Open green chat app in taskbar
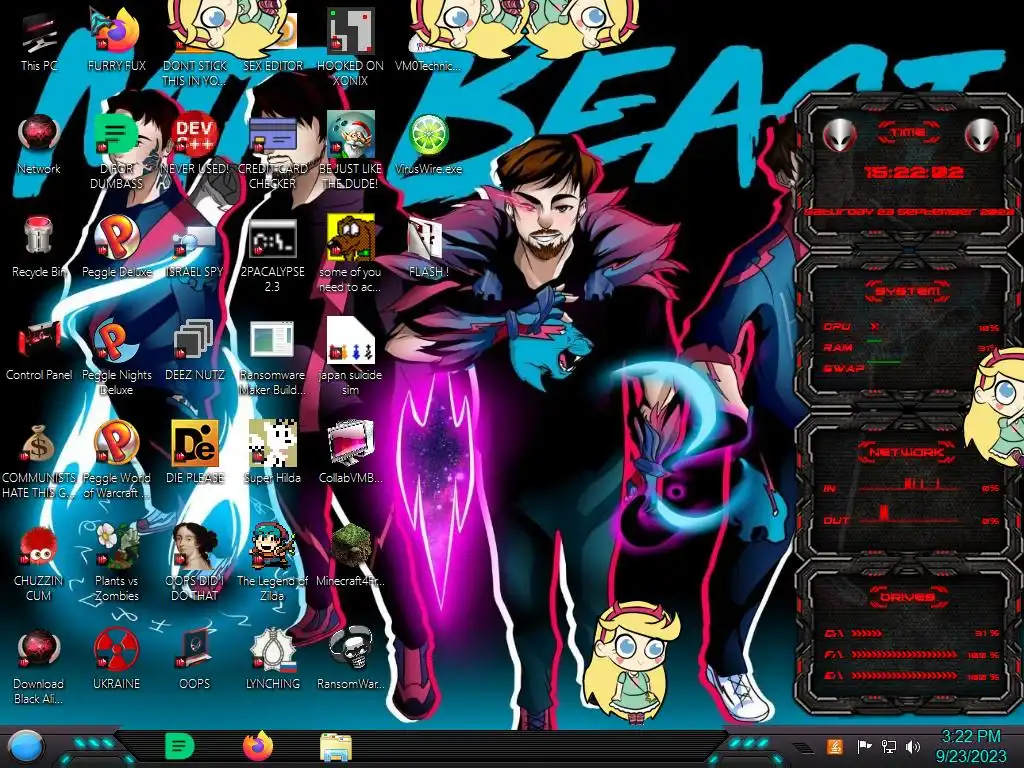This screenshot has height=768, width=1024. 179,746
